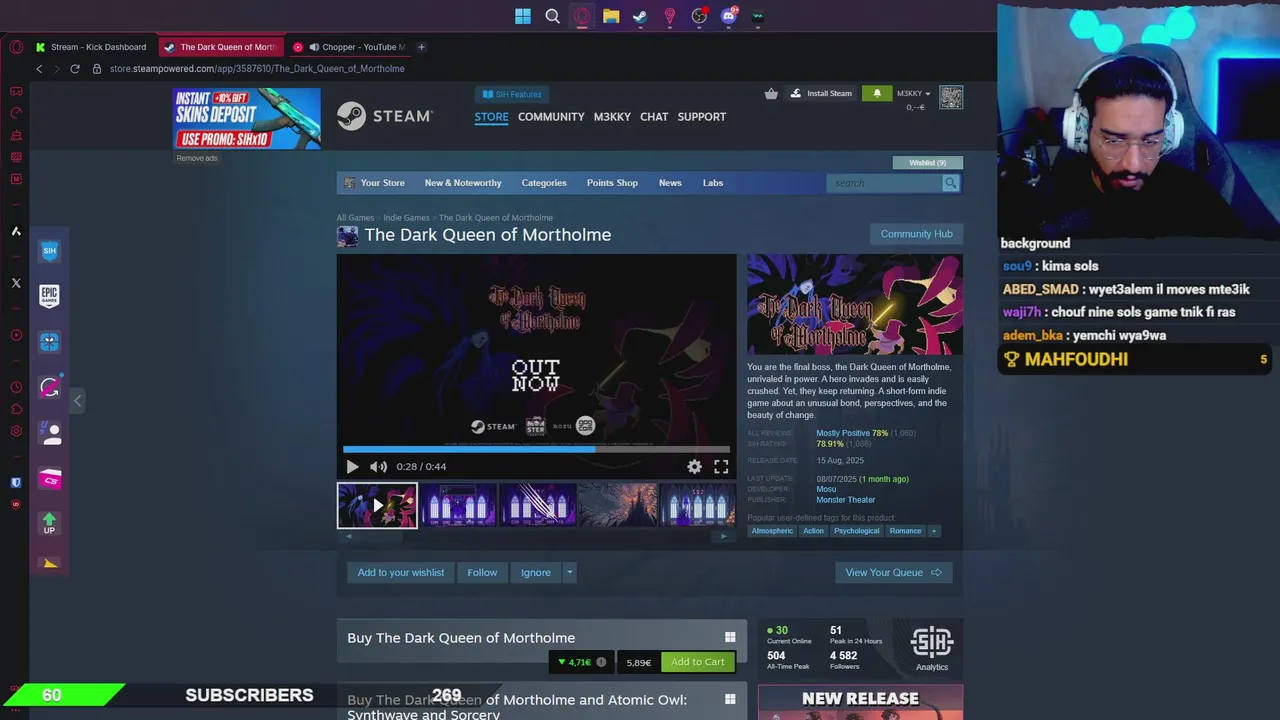Open the Labs store link

[x=713, y=183]
